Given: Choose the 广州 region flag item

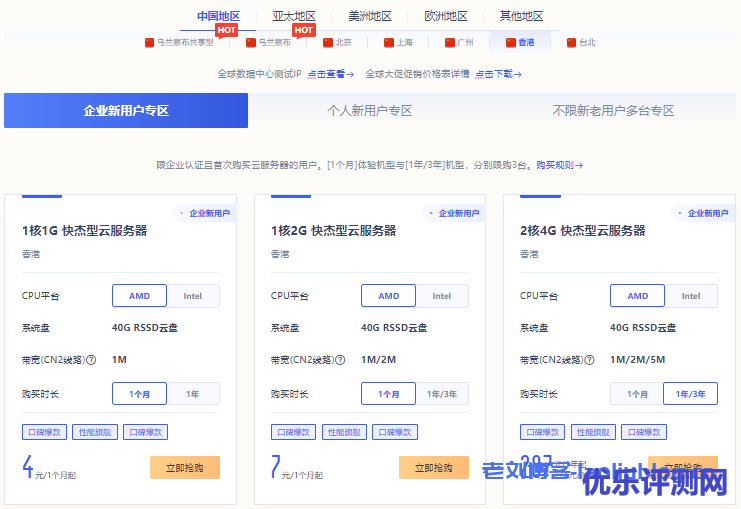Looking at the screenshot, I should 457,42.
